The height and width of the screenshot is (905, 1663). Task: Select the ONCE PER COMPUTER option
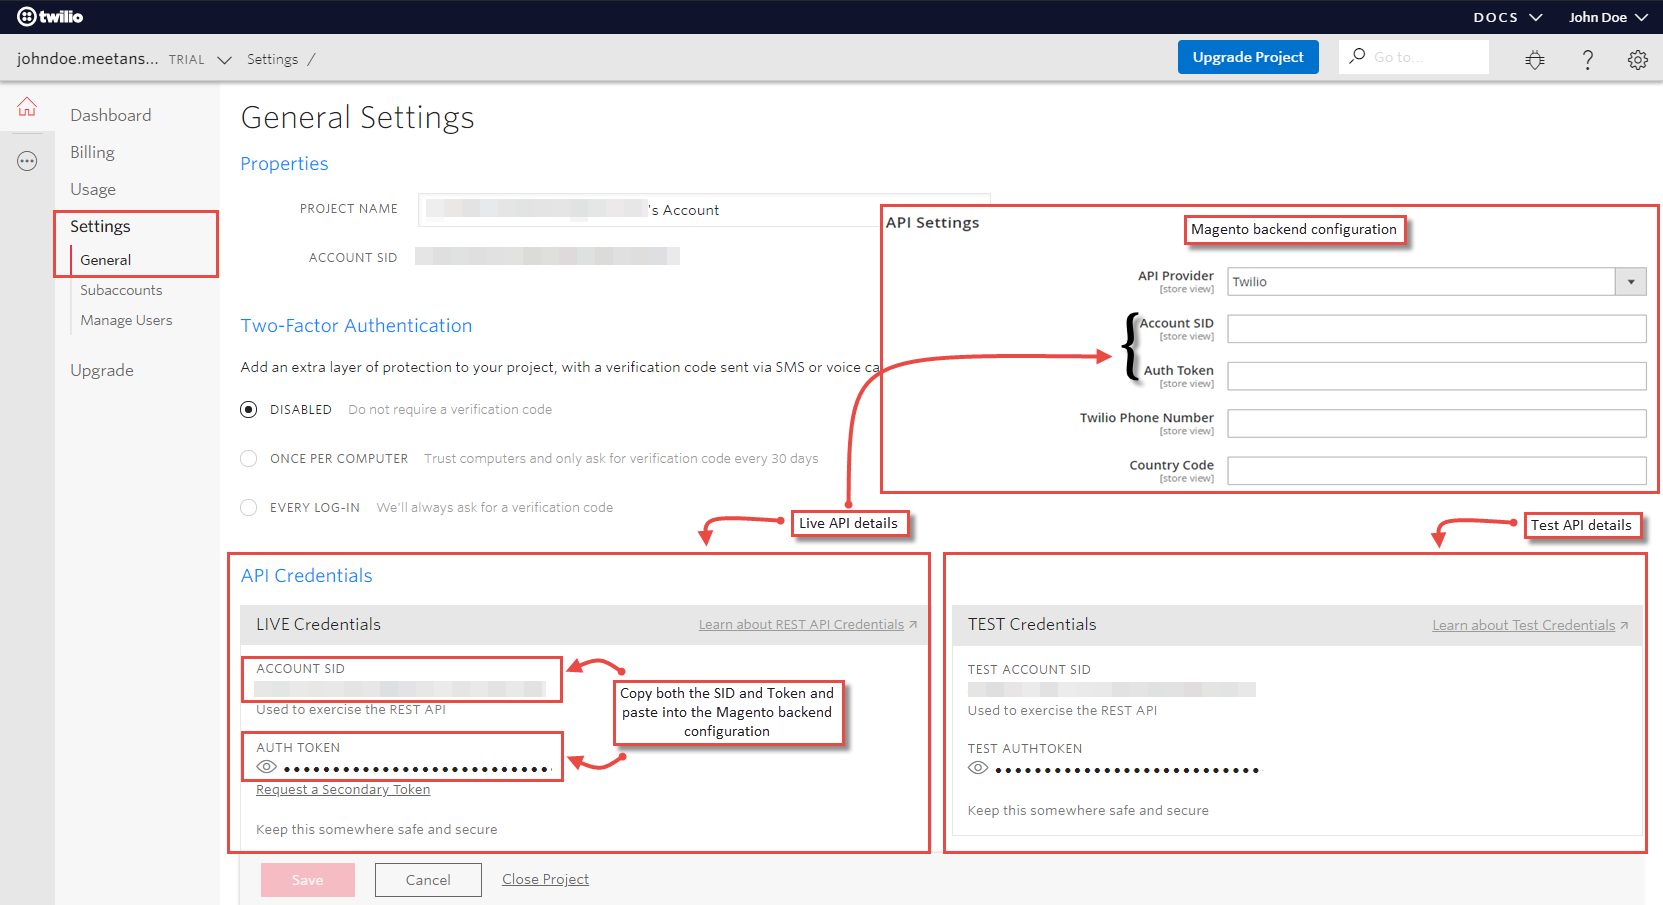[x=249, y=458]
